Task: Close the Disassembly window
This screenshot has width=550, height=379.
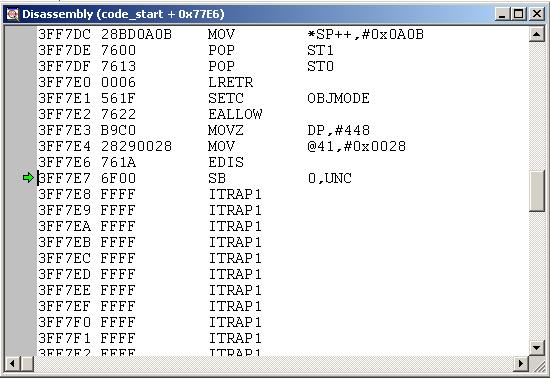Action: coord(537,14)
